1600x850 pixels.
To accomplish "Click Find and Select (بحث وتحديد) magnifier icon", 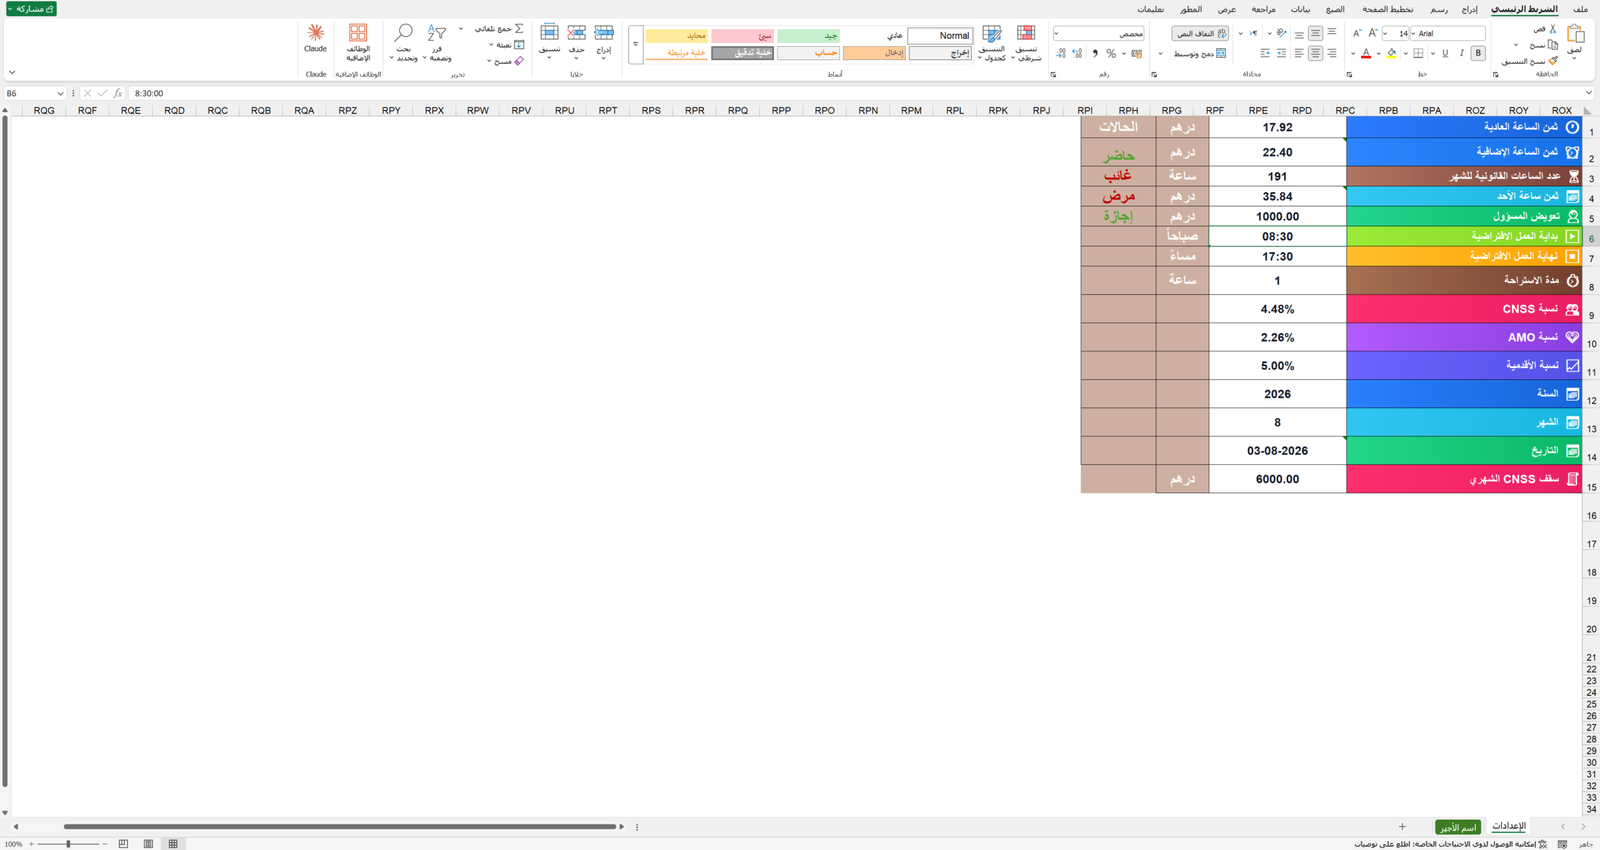I will [404, 33].
